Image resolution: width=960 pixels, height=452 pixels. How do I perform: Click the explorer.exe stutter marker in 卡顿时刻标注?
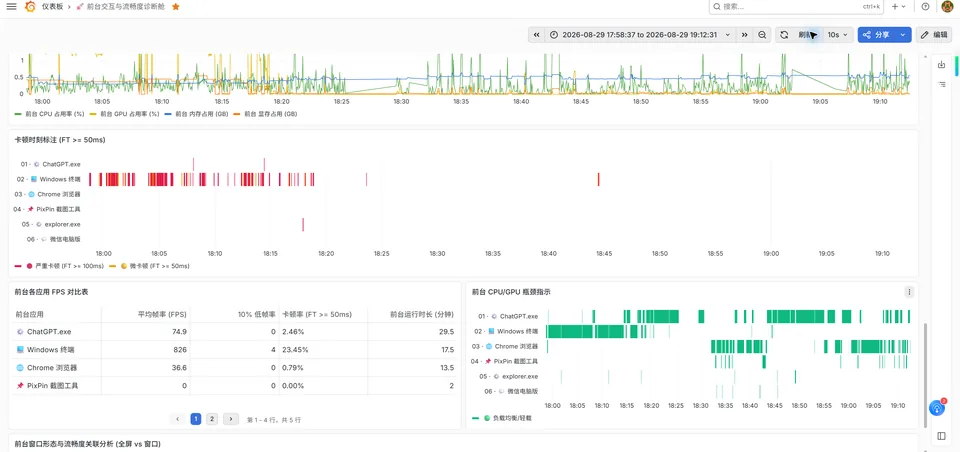pos(303,224)
